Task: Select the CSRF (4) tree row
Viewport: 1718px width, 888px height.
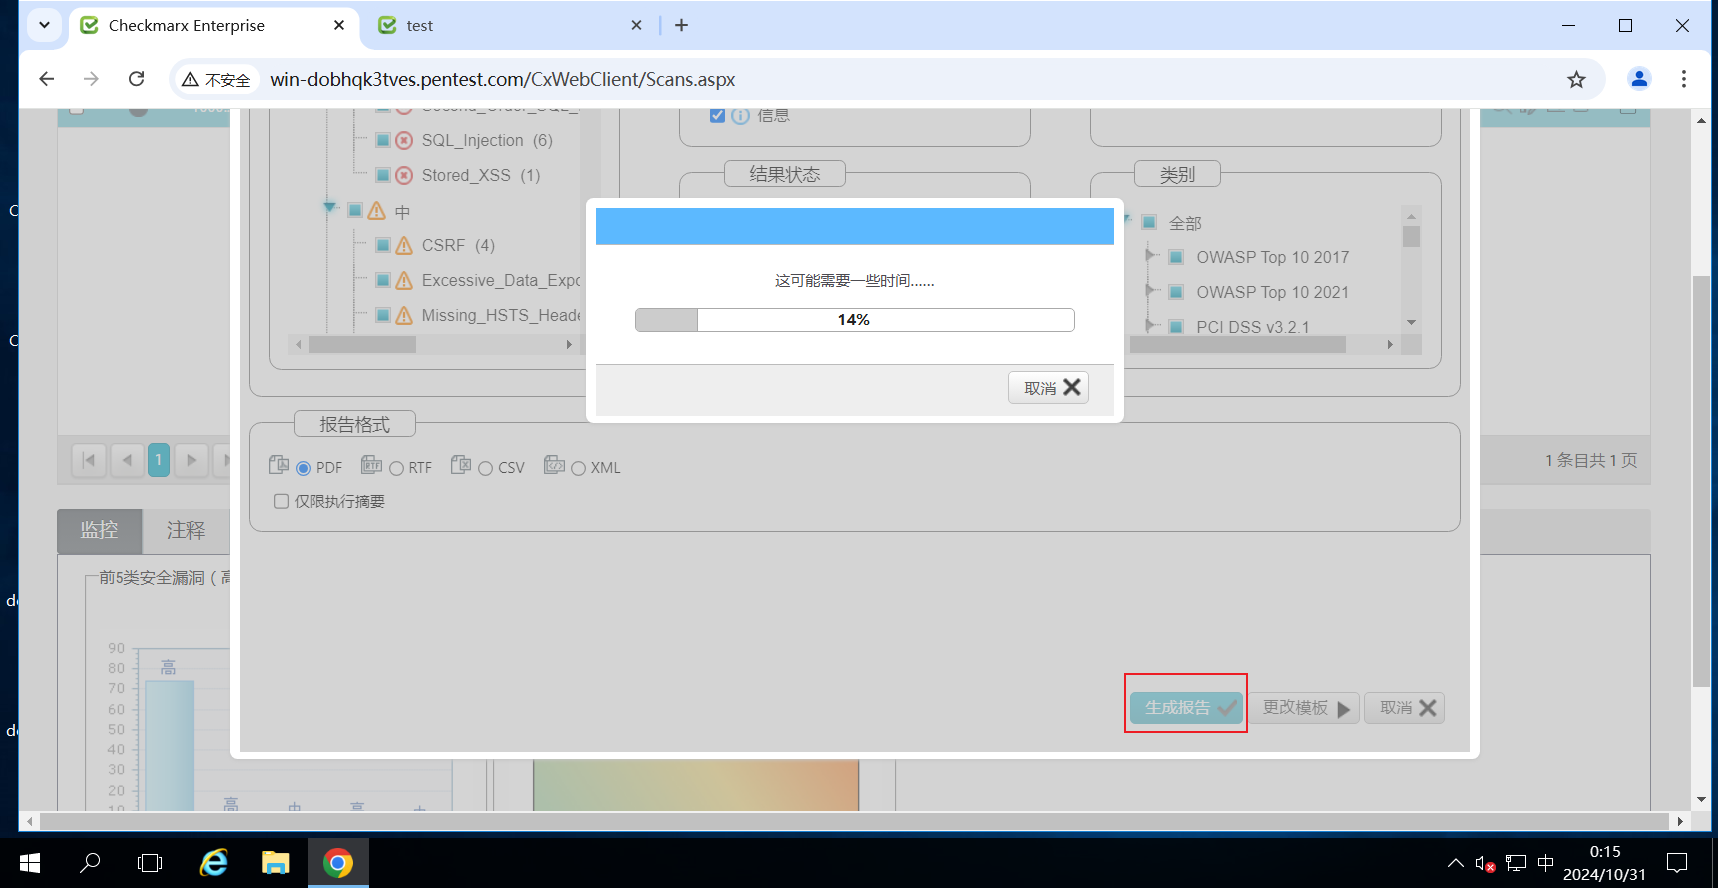Action: [x=458, y=245]
